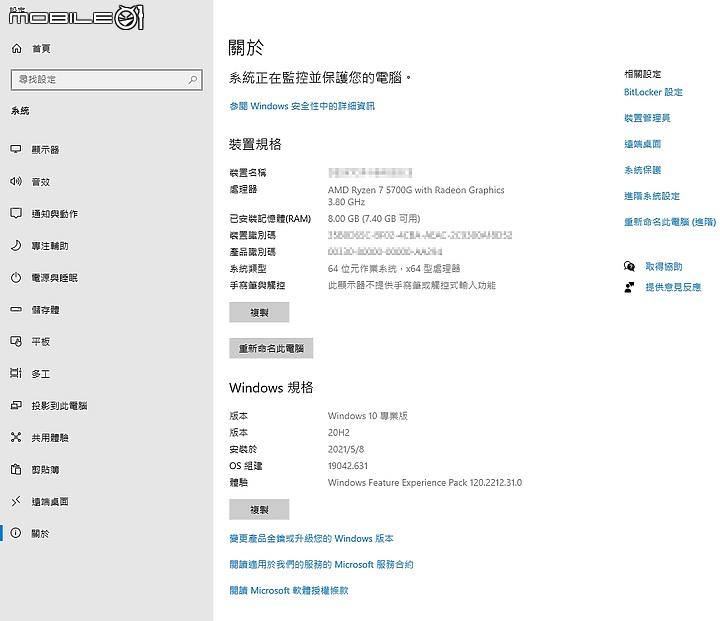The width and height of the screenshot is (720, 621).
Task: Click the Give feedback person icon
Action: click(x=630, y=287)
